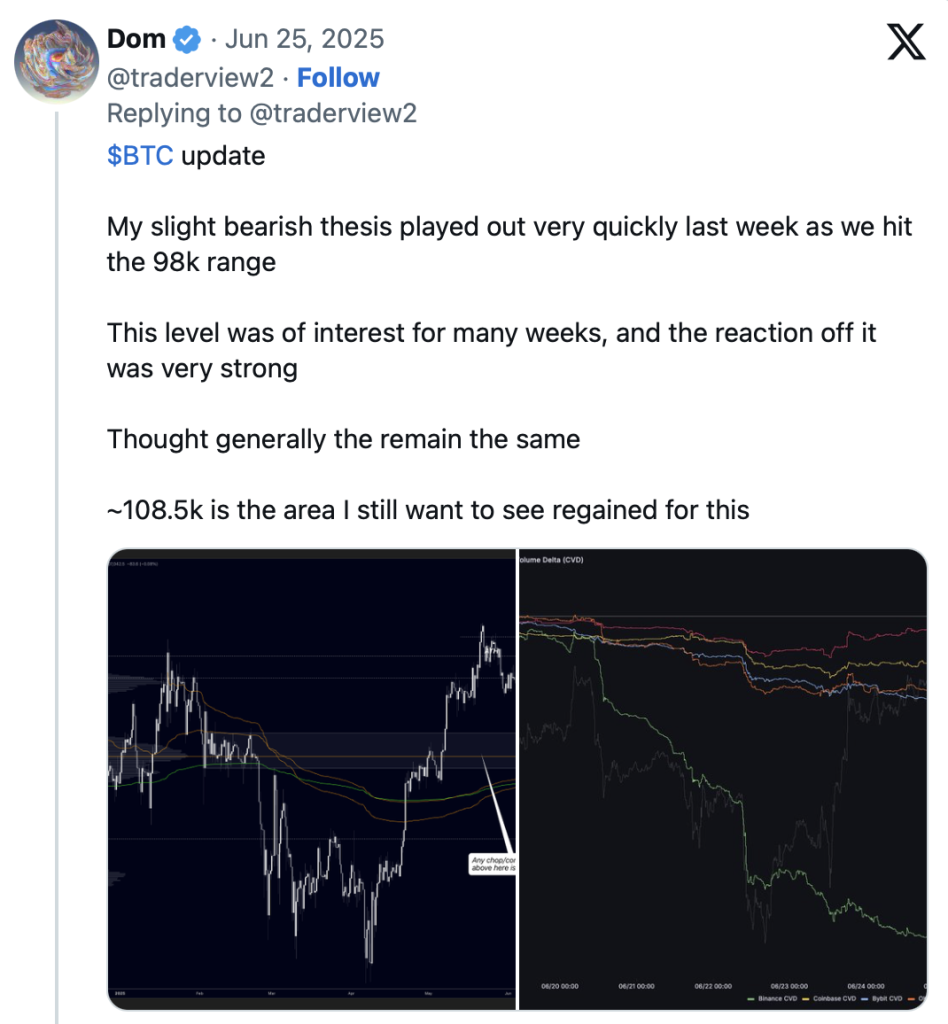The image size is (948, 1024).
Task: Open the $BTC cashtag
Action: (x=140, y=155)
